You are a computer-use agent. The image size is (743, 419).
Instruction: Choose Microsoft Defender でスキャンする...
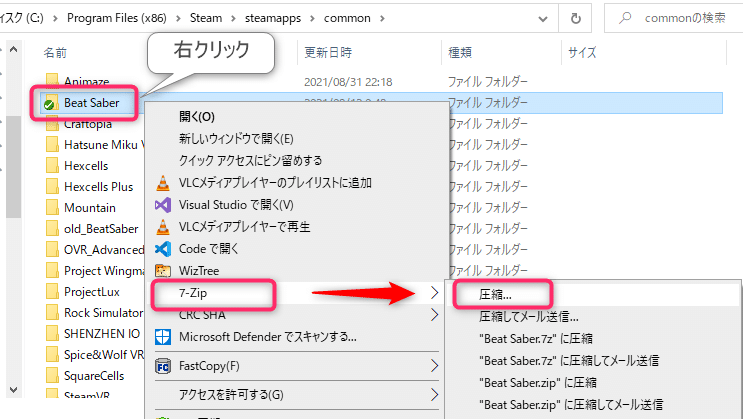(267, 337)
